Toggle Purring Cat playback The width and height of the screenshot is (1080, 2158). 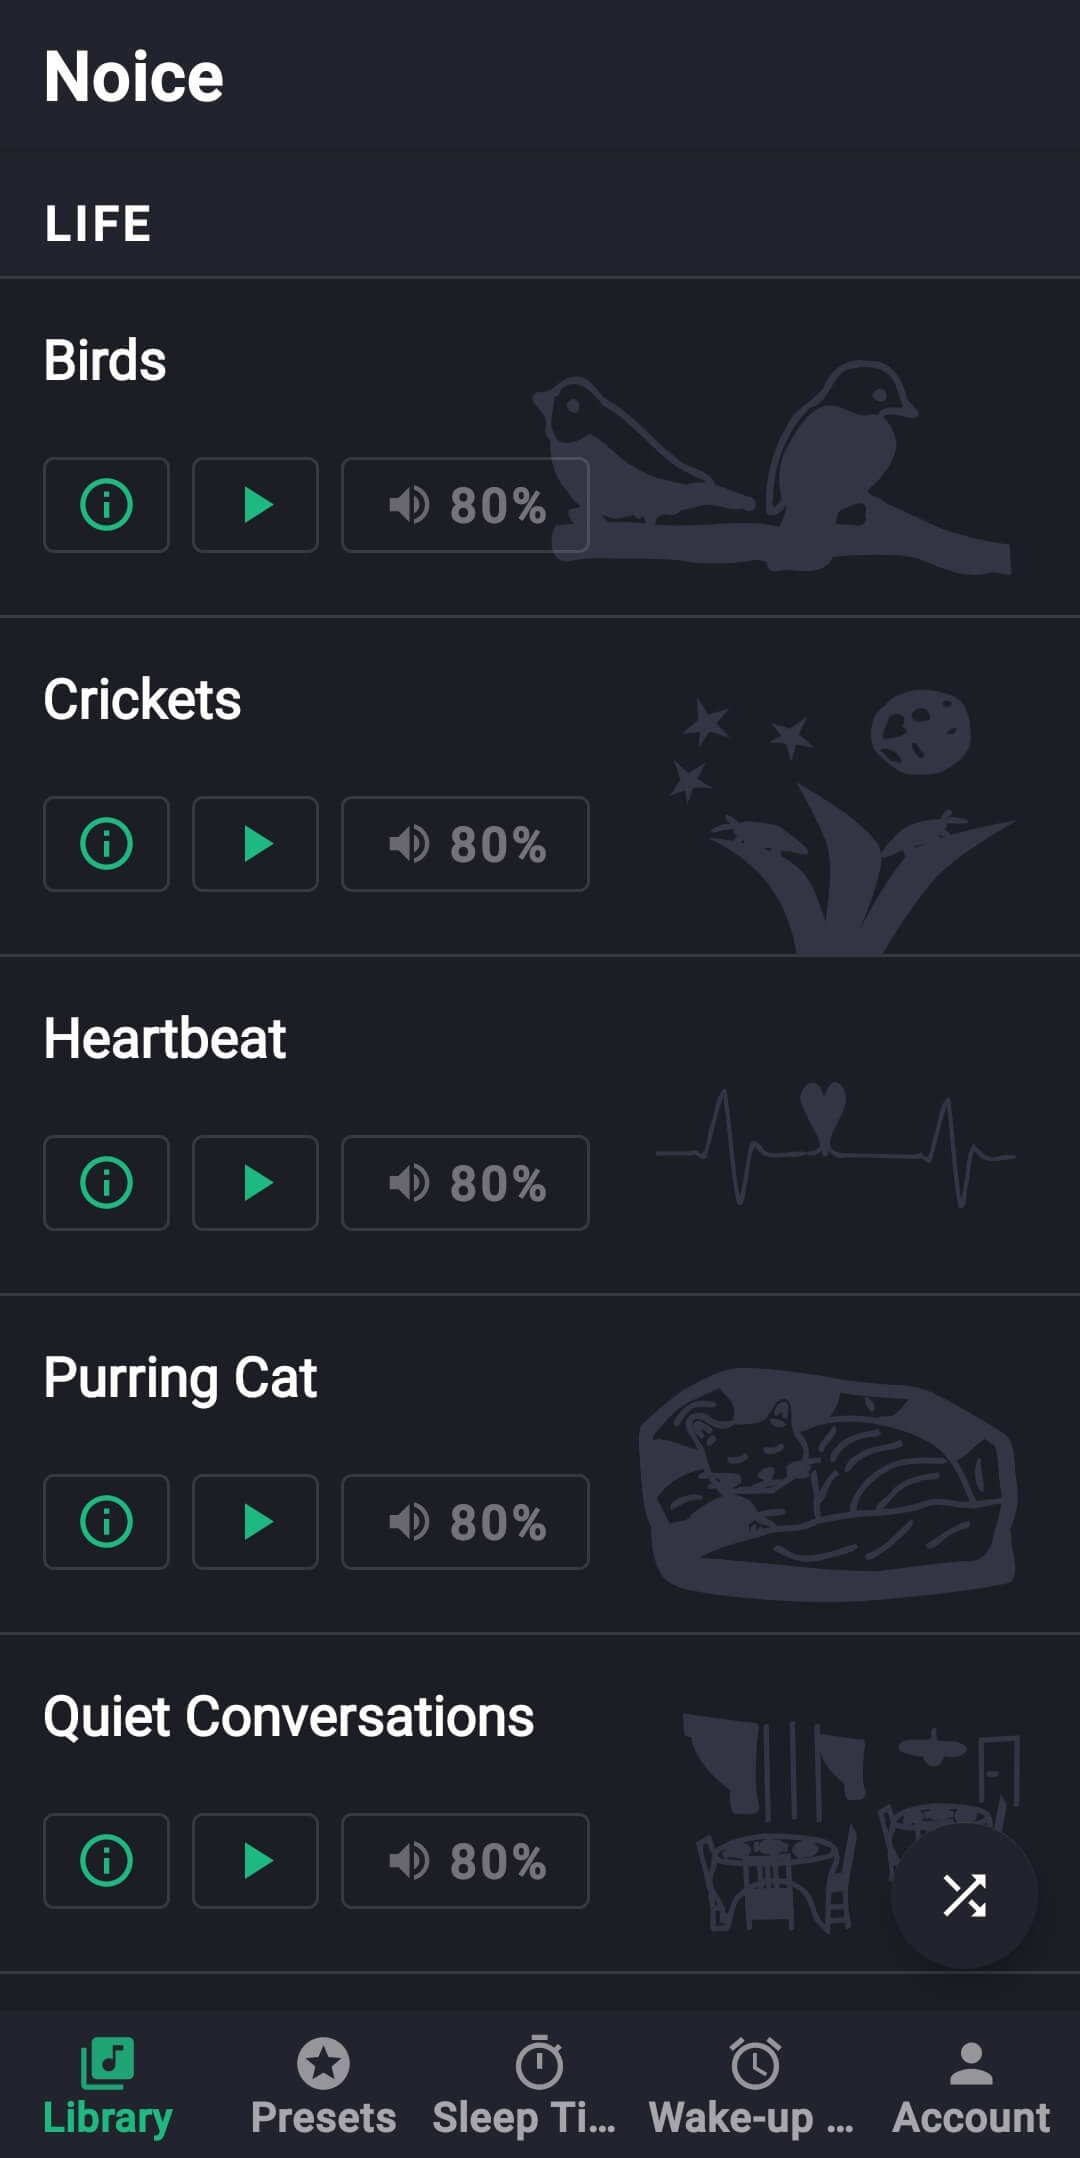click(255, 1522)
